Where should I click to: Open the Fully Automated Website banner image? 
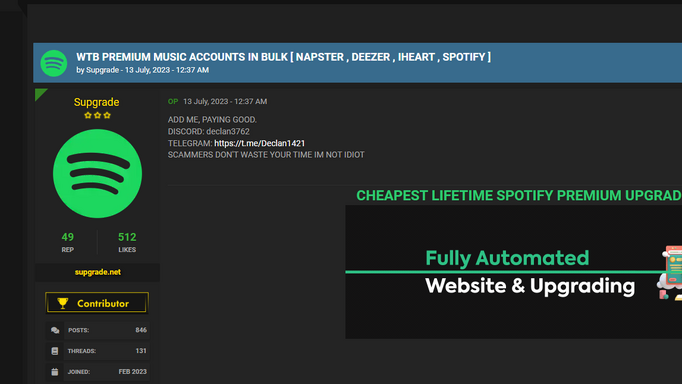(514, 272)
